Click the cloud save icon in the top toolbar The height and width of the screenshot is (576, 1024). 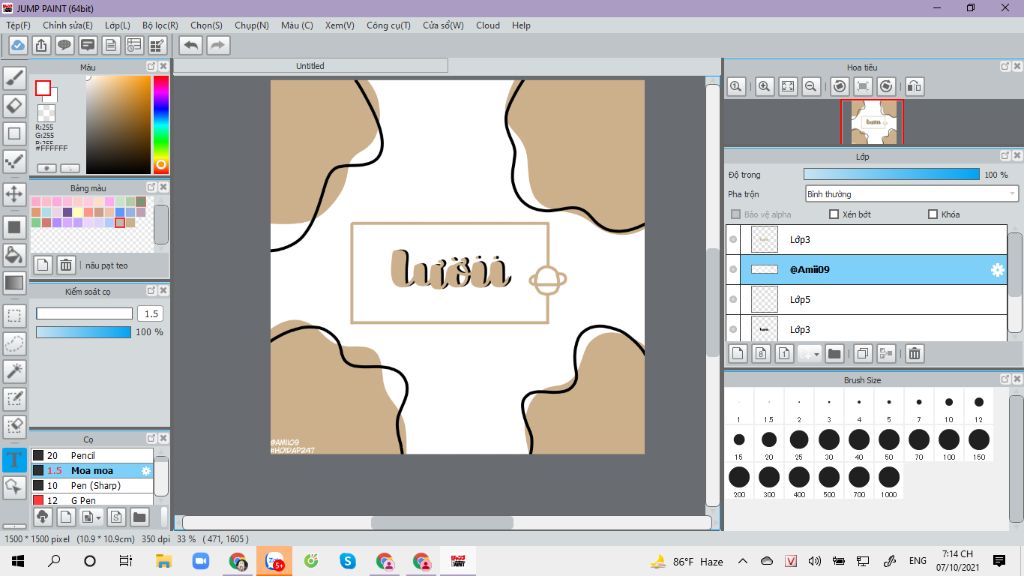(18, 46)
